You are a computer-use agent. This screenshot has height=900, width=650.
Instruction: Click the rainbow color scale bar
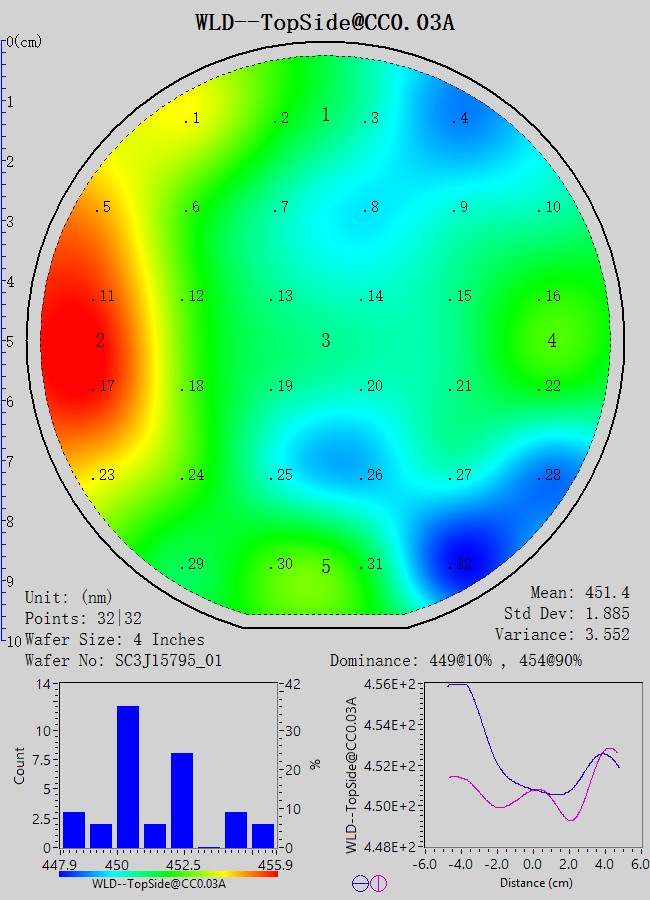pos(168,873)
